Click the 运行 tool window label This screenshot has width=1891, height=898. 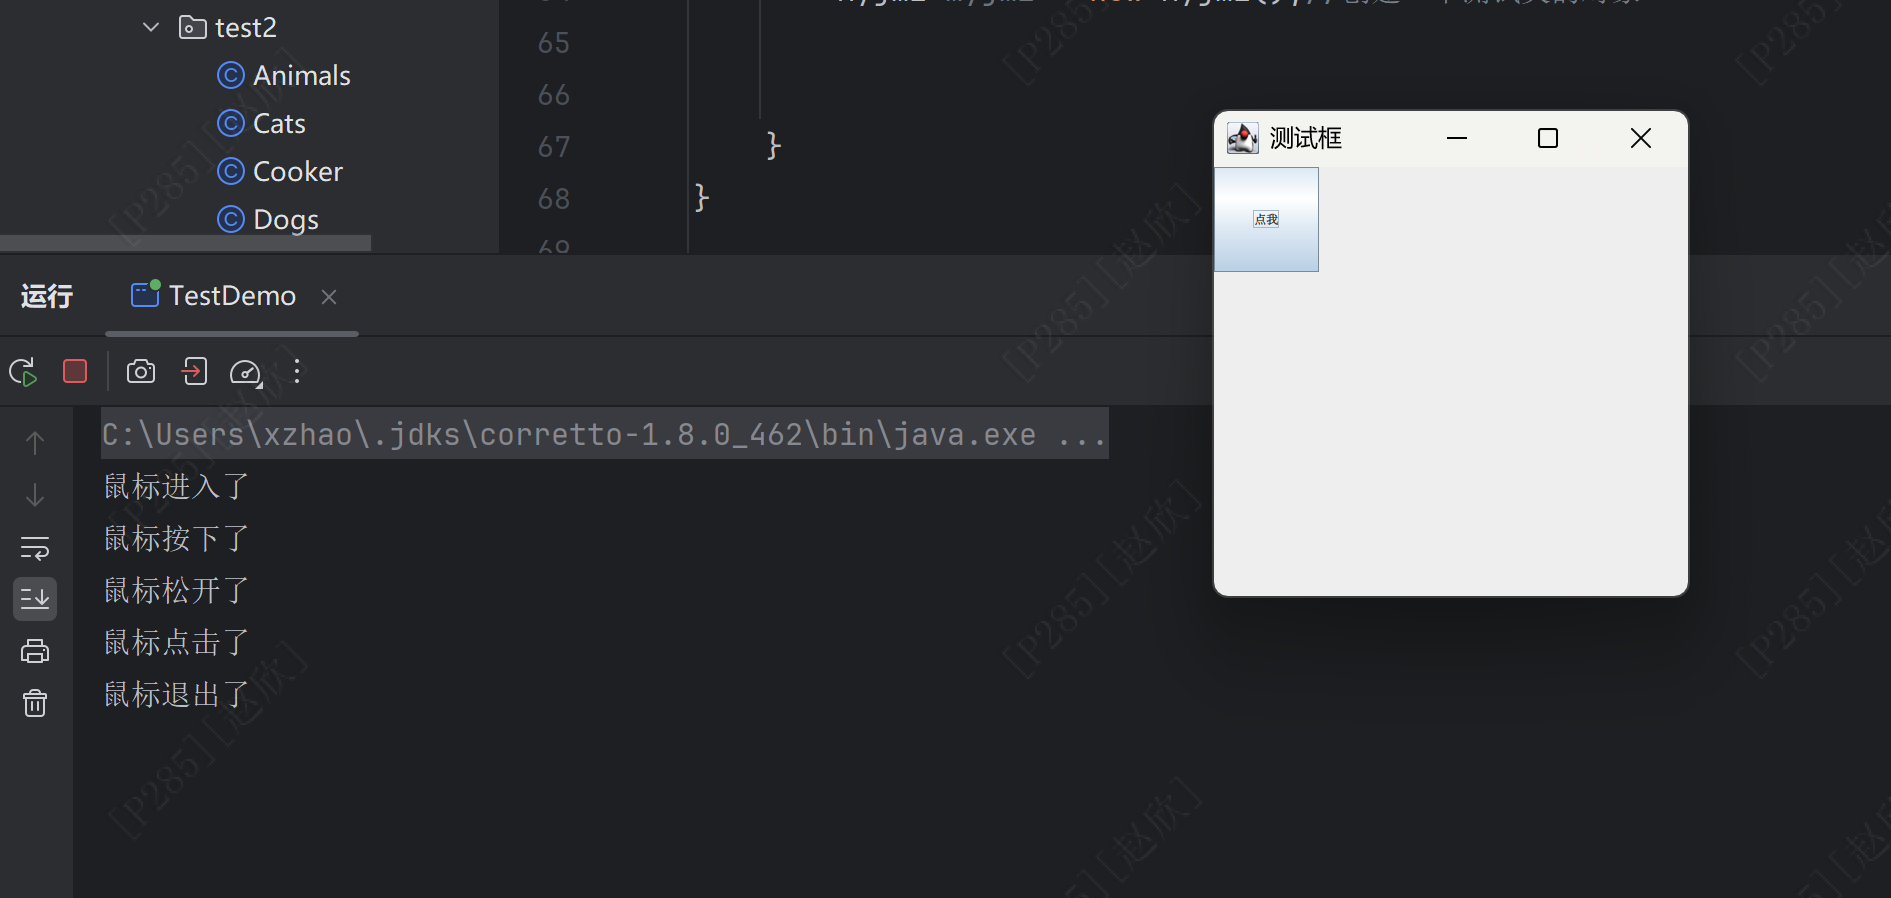(x=47, y=296)
